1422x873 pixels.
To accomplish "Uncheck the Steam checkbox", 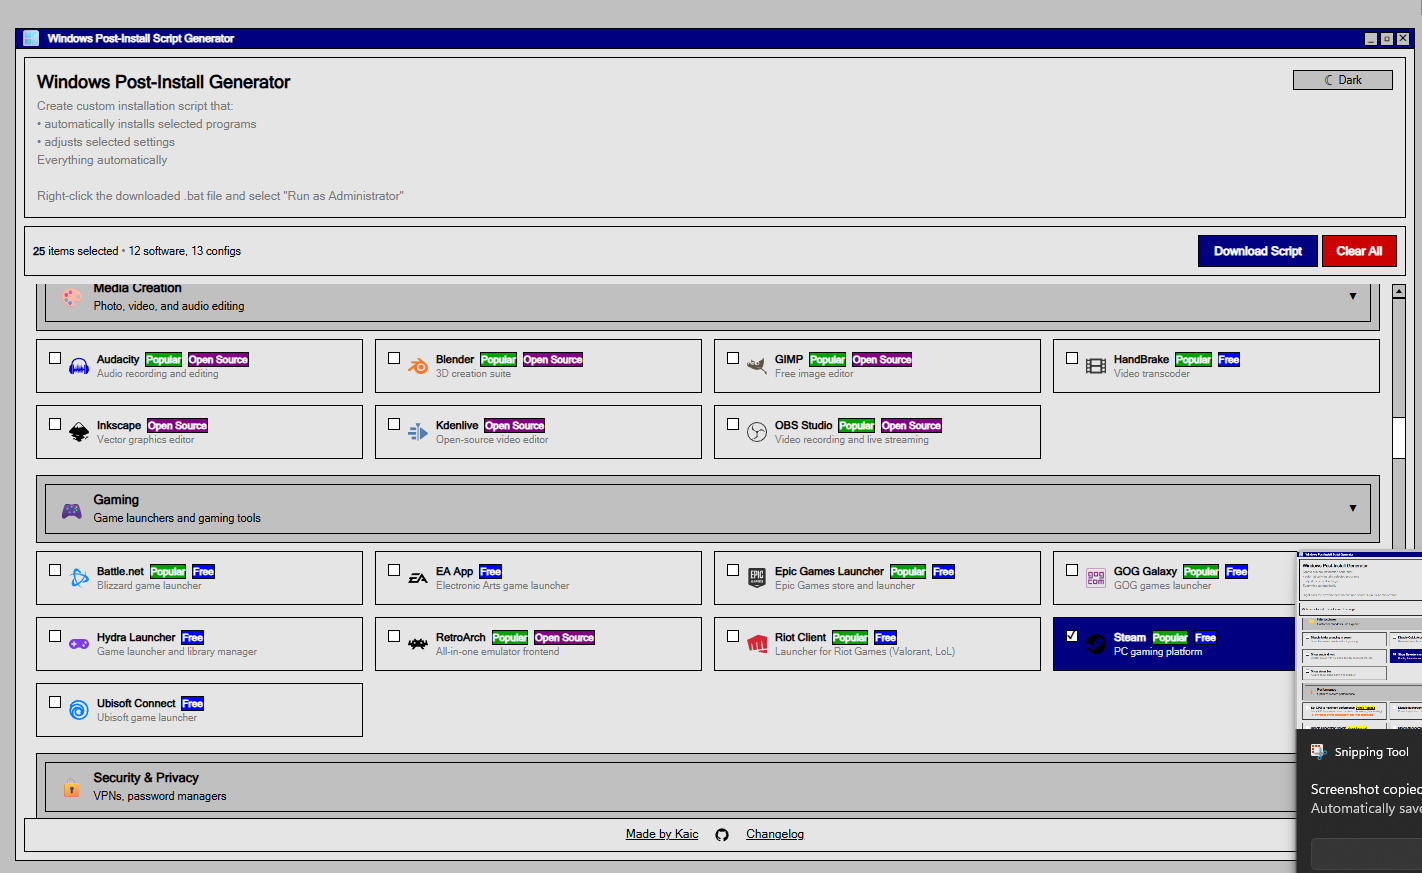I will pos(1072,636).
